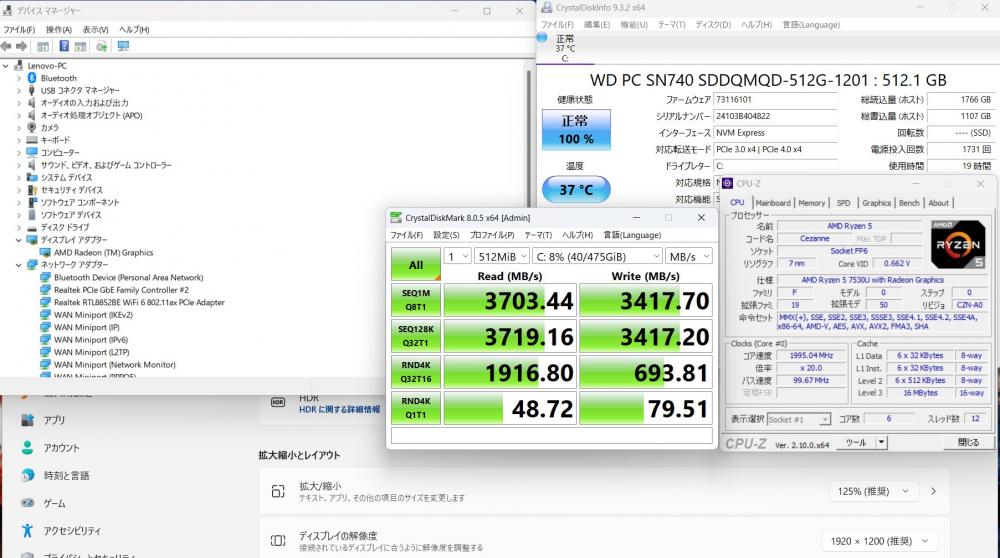Open the C: 8% (40/475GiB) drive dropdown
Image resolution: width=1000 pixels, height=558 pixels.
click(x=598, y=256)
